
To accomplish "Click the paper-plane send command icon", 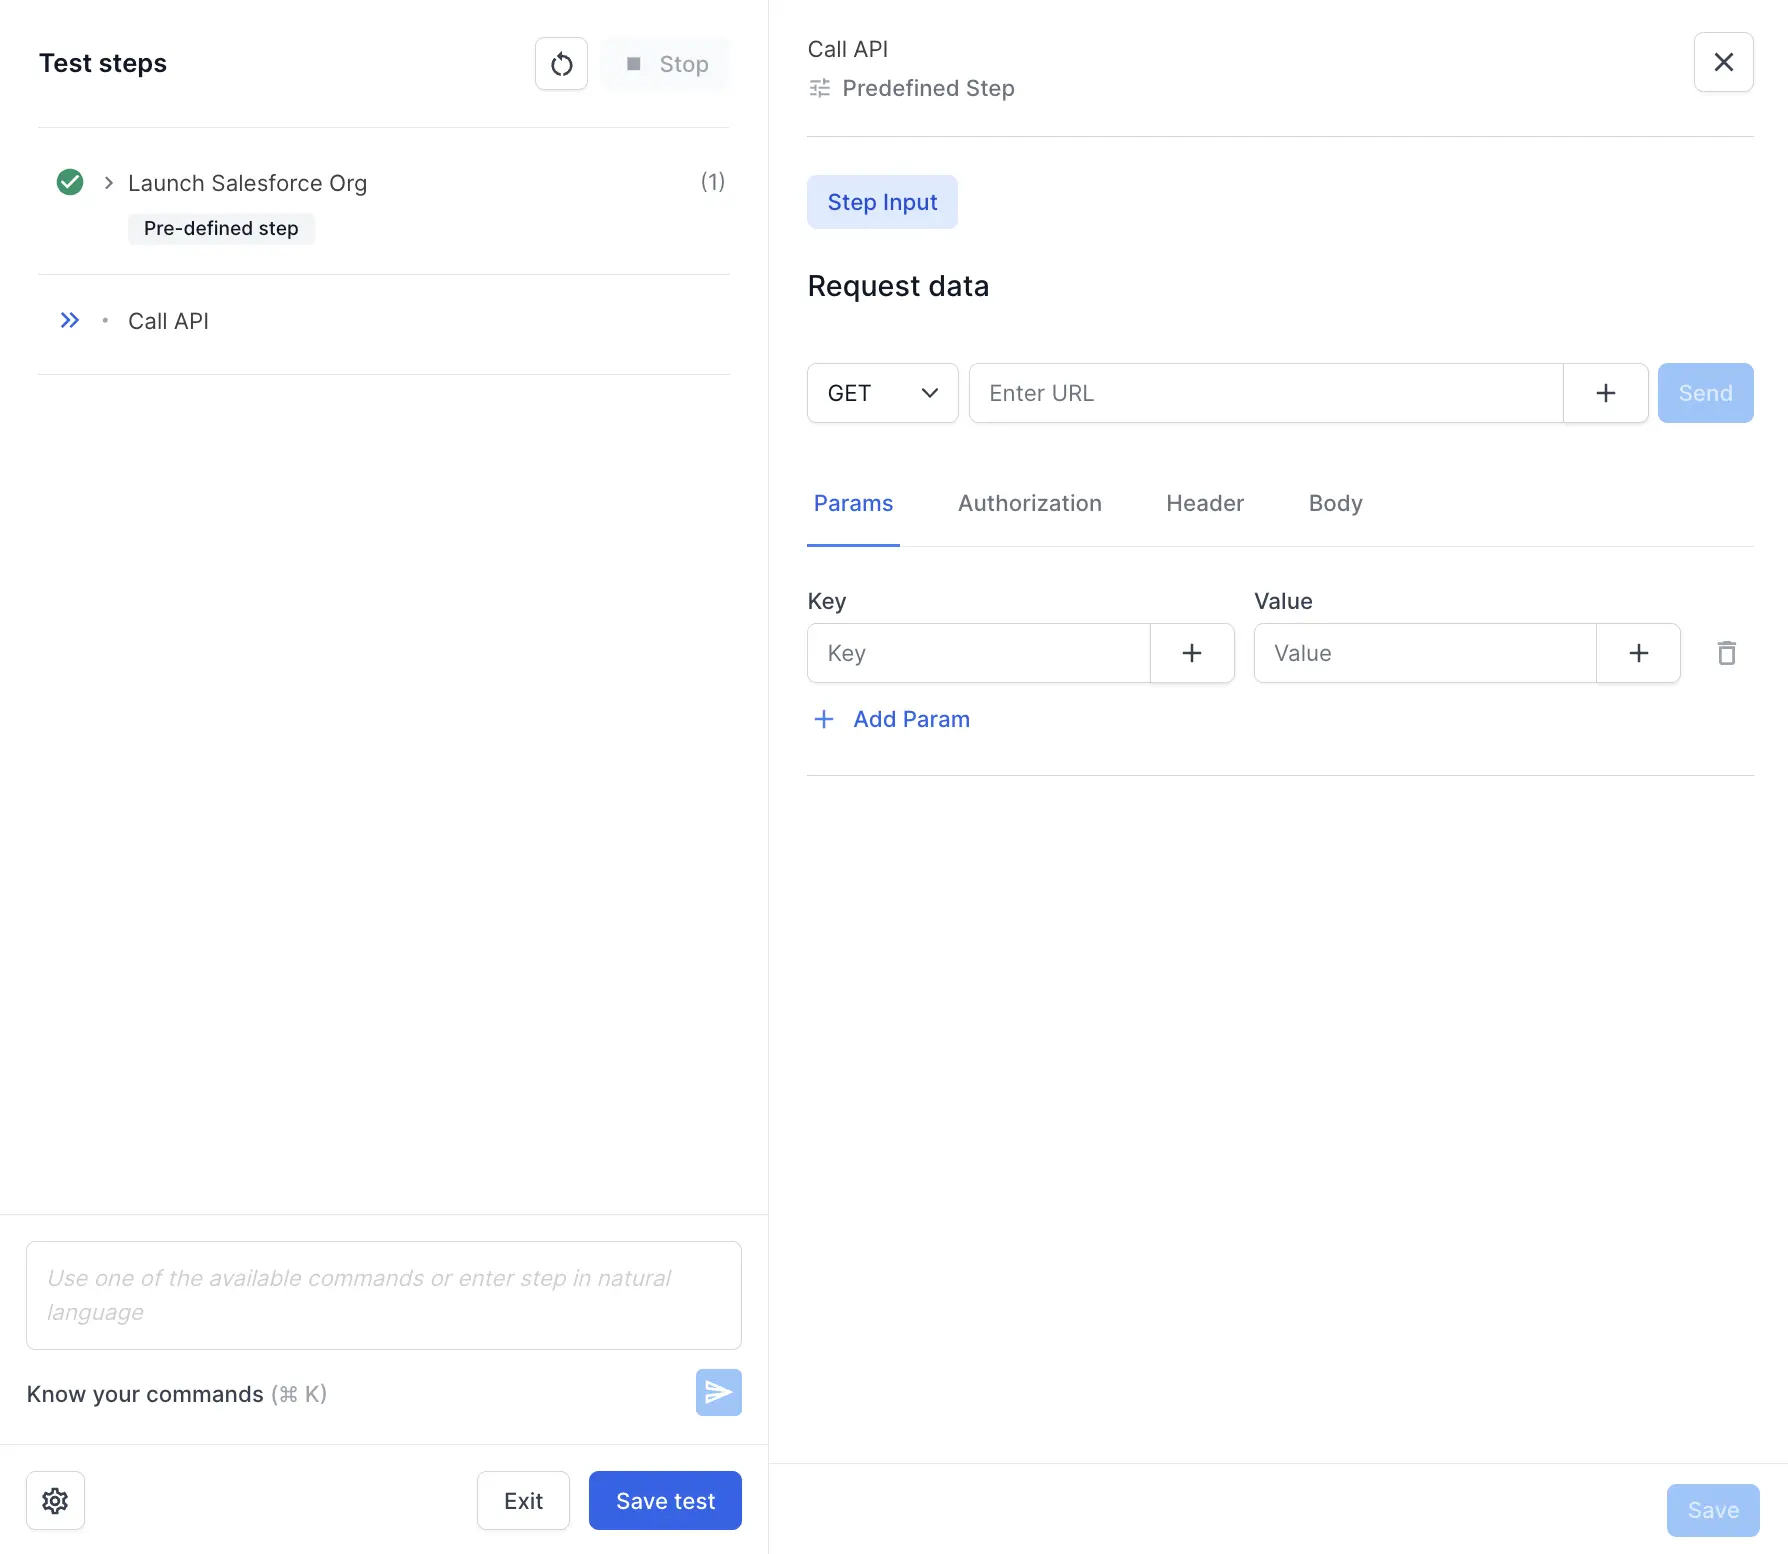I will (718, 1392).
